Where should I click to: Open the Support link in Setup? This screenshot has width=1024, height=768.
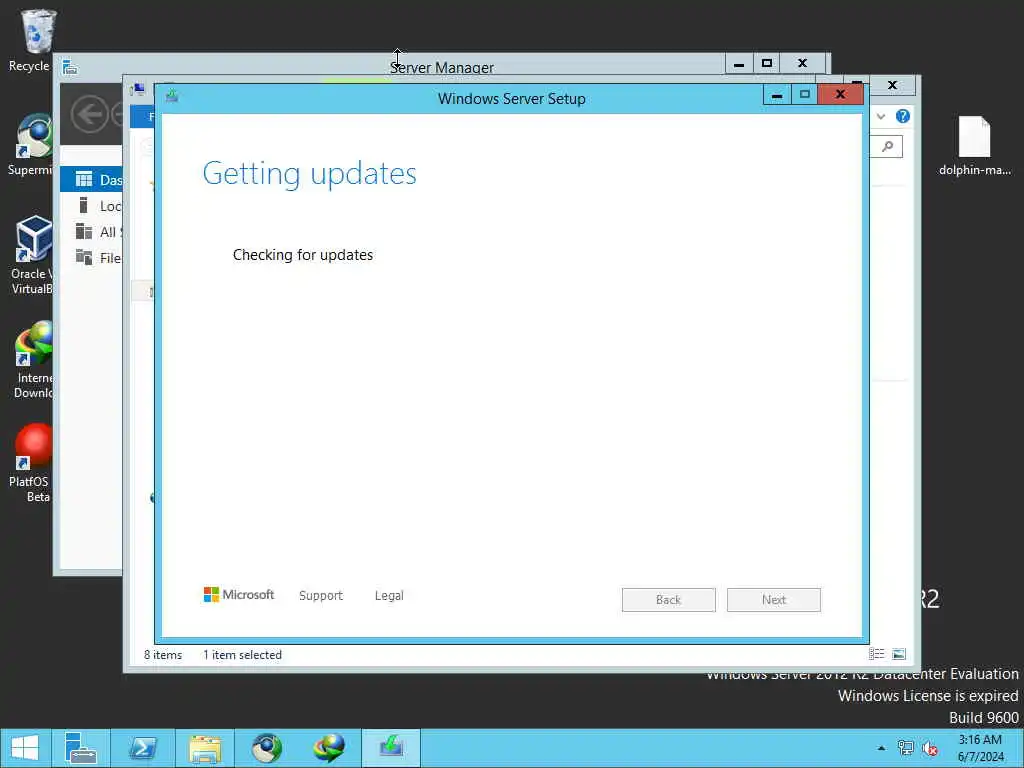point(321,596)
